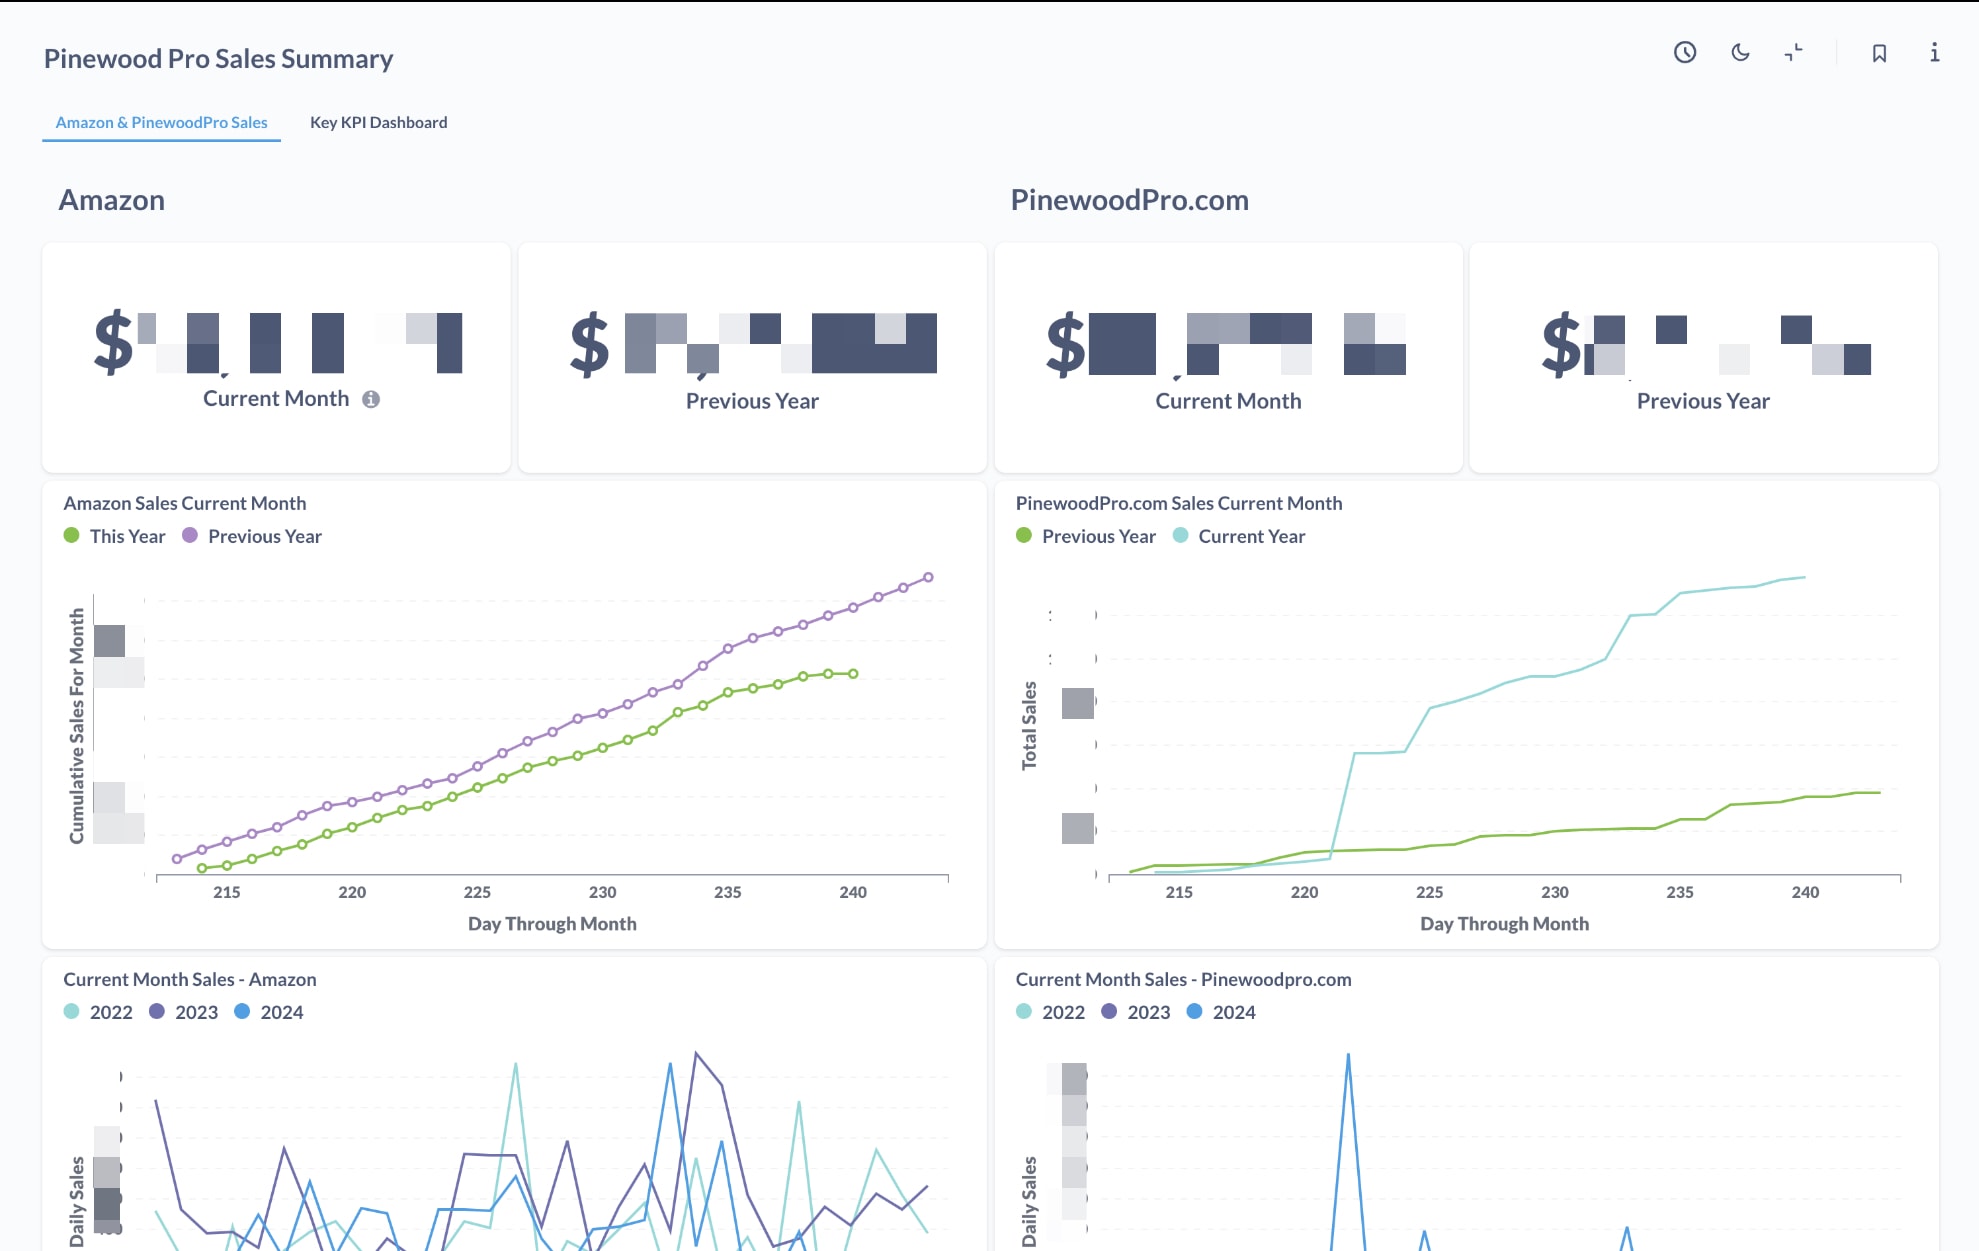
Task: Click the Pinewood Pro Sales Summary title
Action: point(219,59)
